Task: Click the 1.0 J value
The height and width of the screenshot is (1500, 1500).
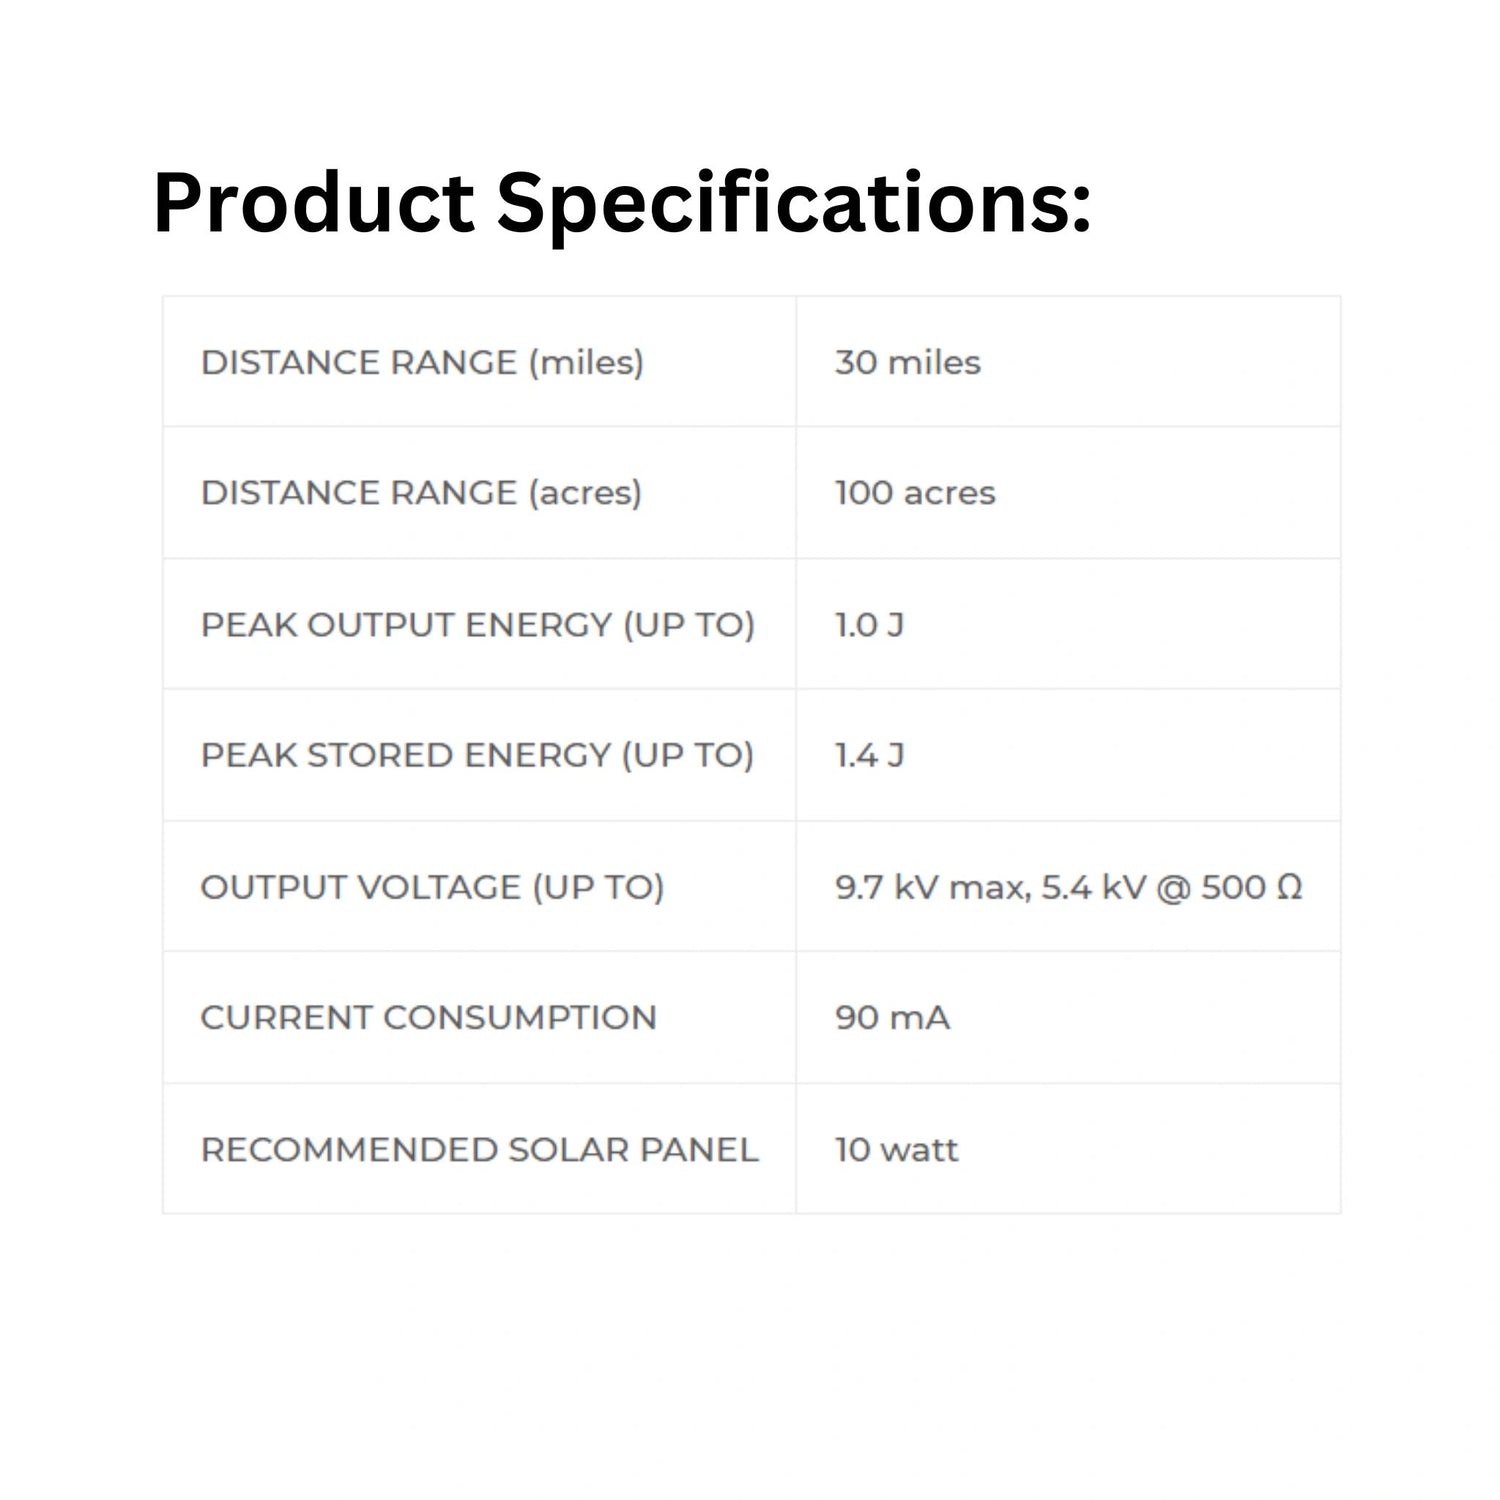Action: (x=869, y=625)
